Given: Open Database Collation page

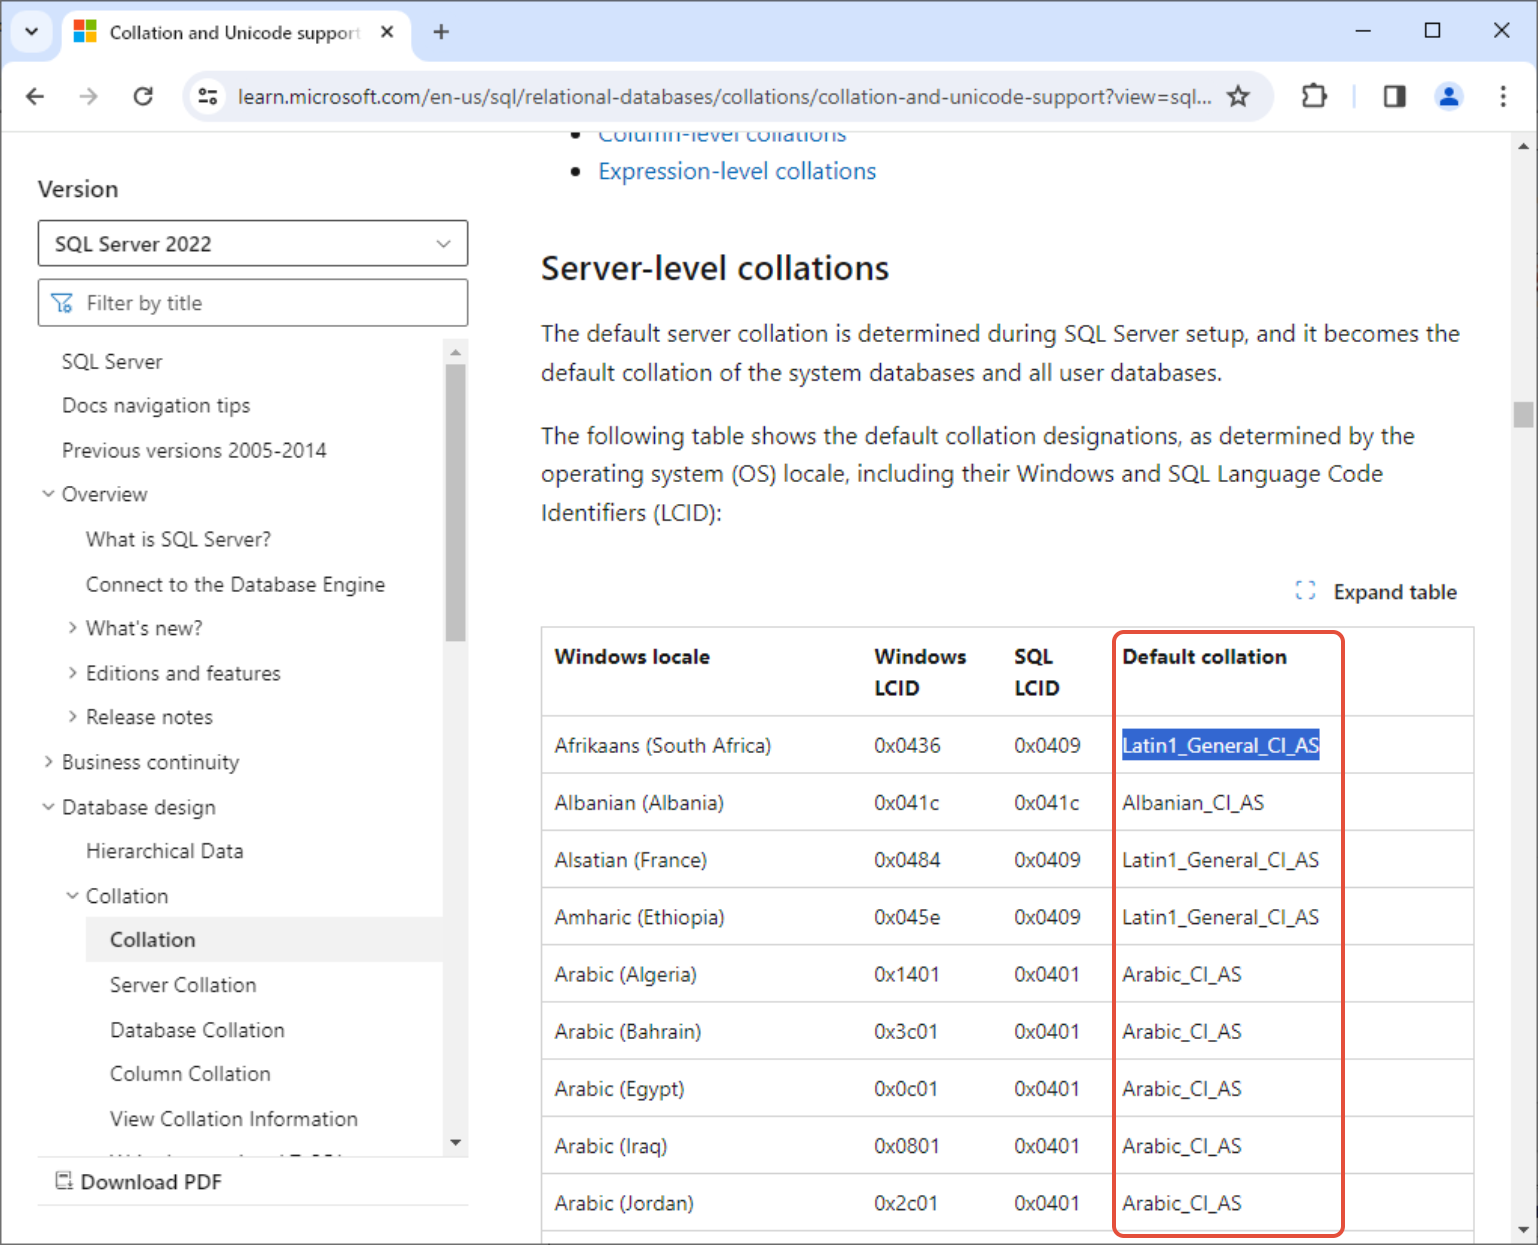Looking at the screenshot, I should click(197, 1030).
